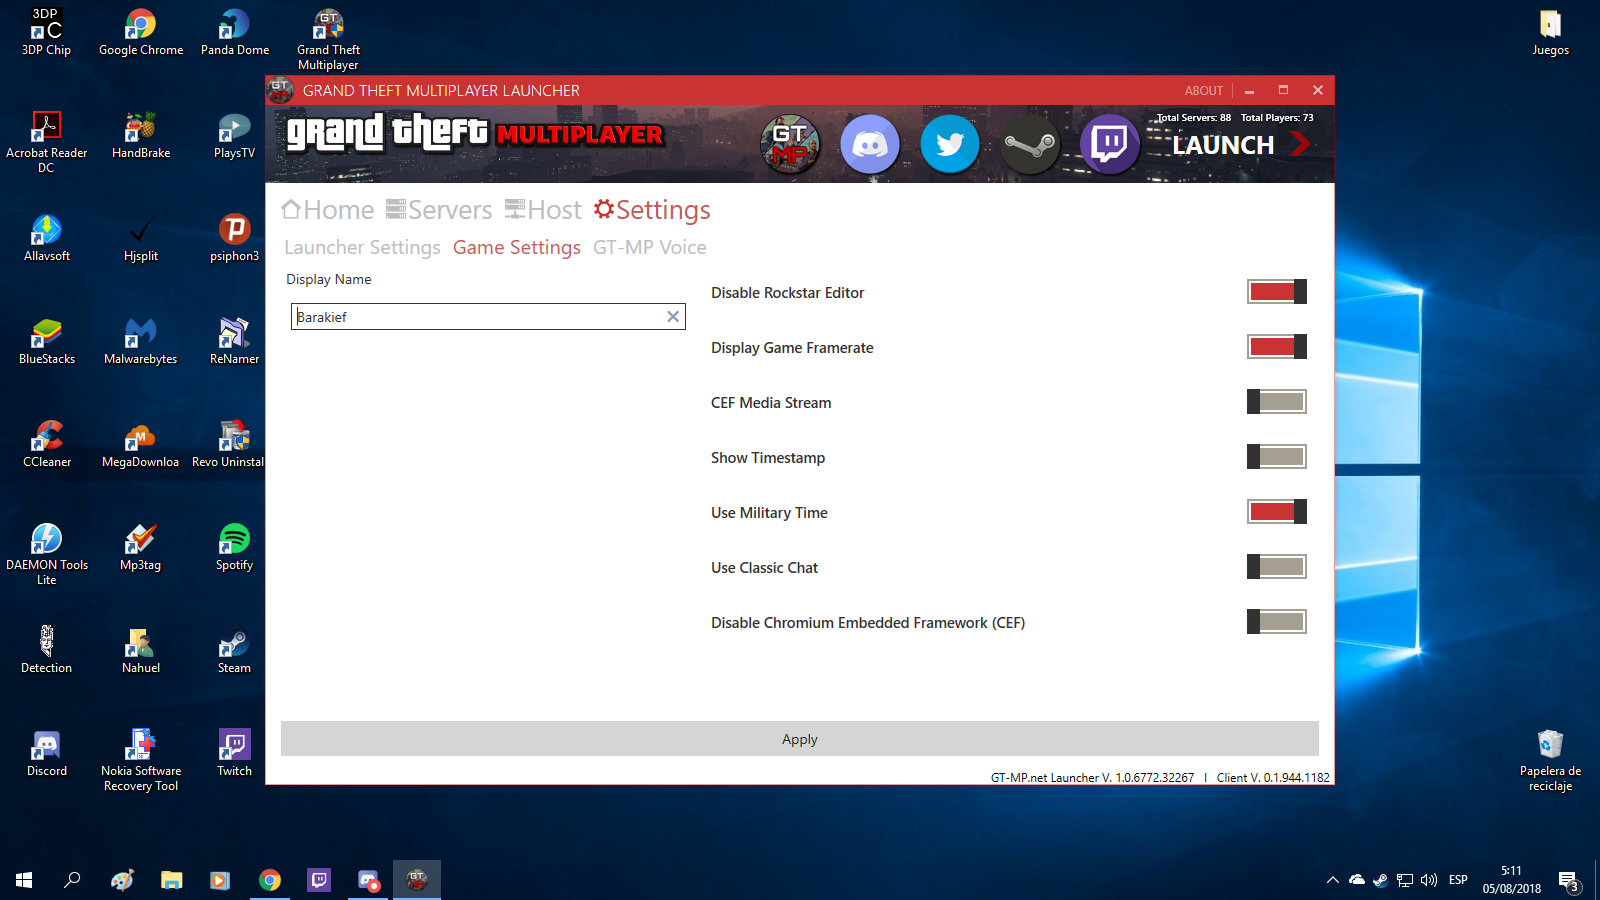Open the GT-MP logo link in launcher header
Image resolution: width=1600 pixels, height=900 pixels.
click(x=790, y=144)
